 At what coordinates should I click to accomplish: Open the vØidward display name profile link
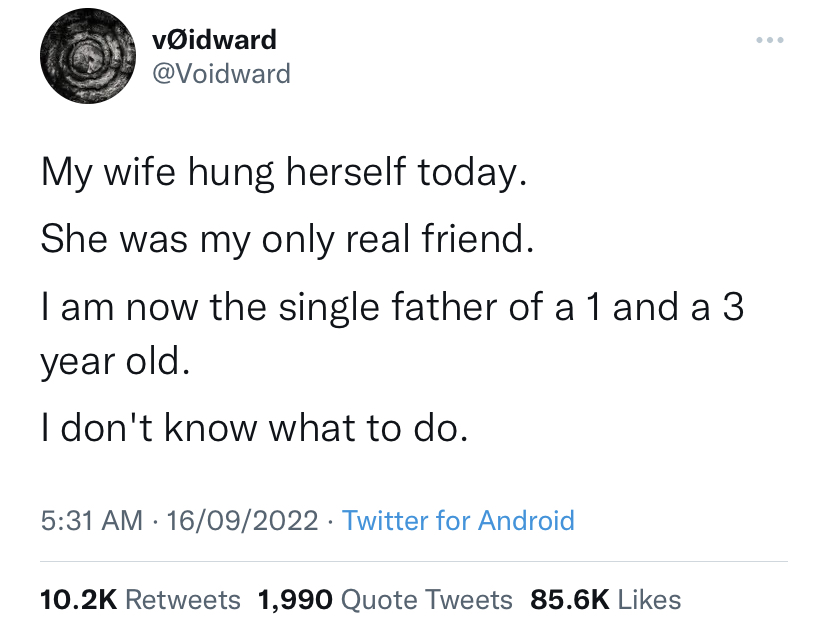click(x=214, y=40)
